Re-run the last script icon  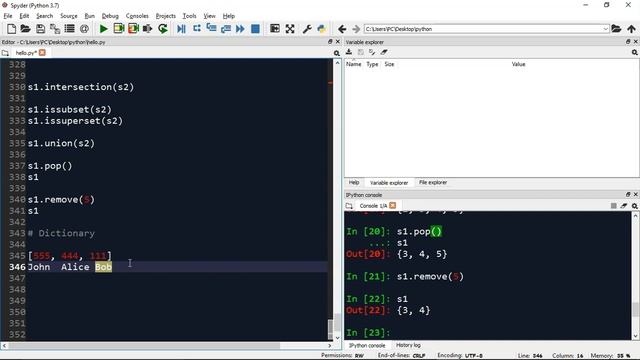[x=162, y=29]
